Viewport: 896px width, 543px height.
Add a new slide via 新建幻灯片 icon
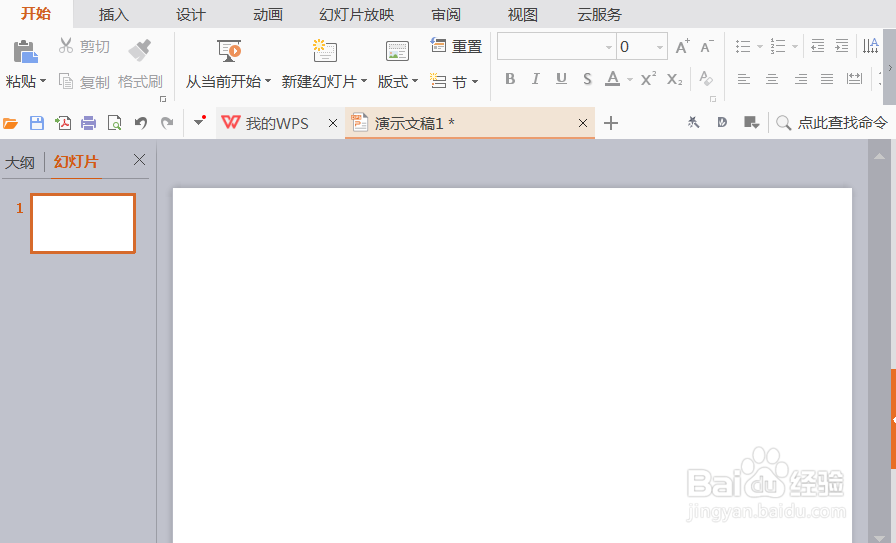pyautogui.click(x=325, y=51)
